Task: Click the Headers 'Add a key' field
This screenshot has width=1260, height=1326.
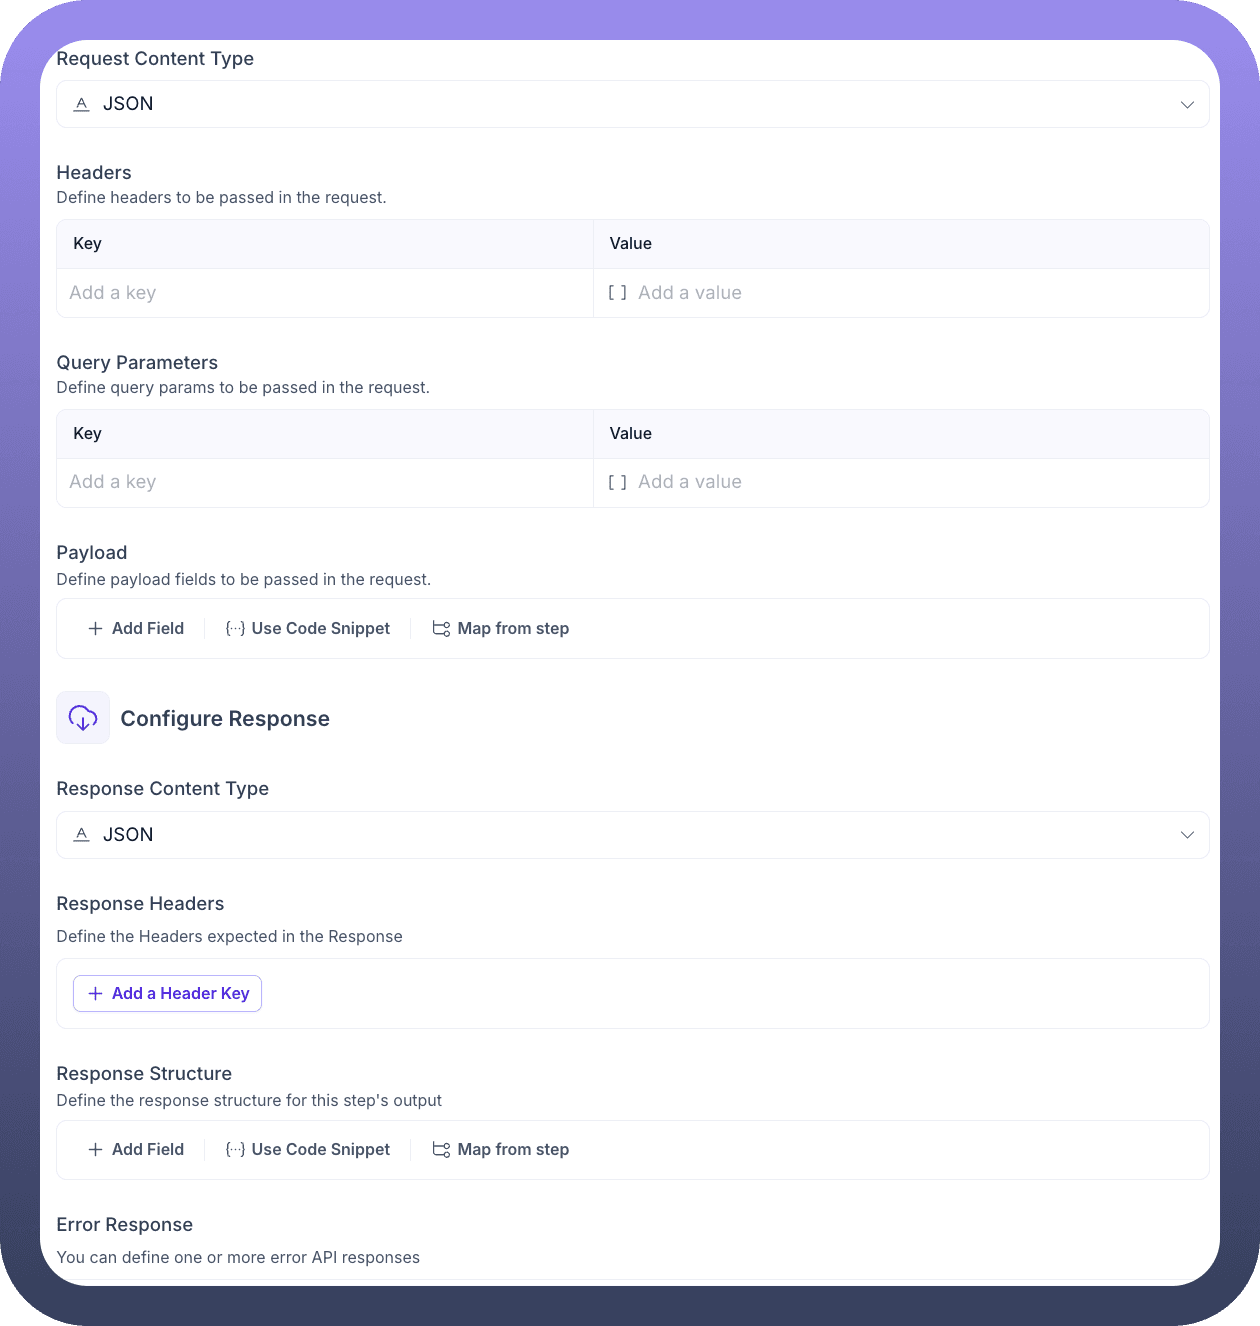Action: [x=324, y=293]
